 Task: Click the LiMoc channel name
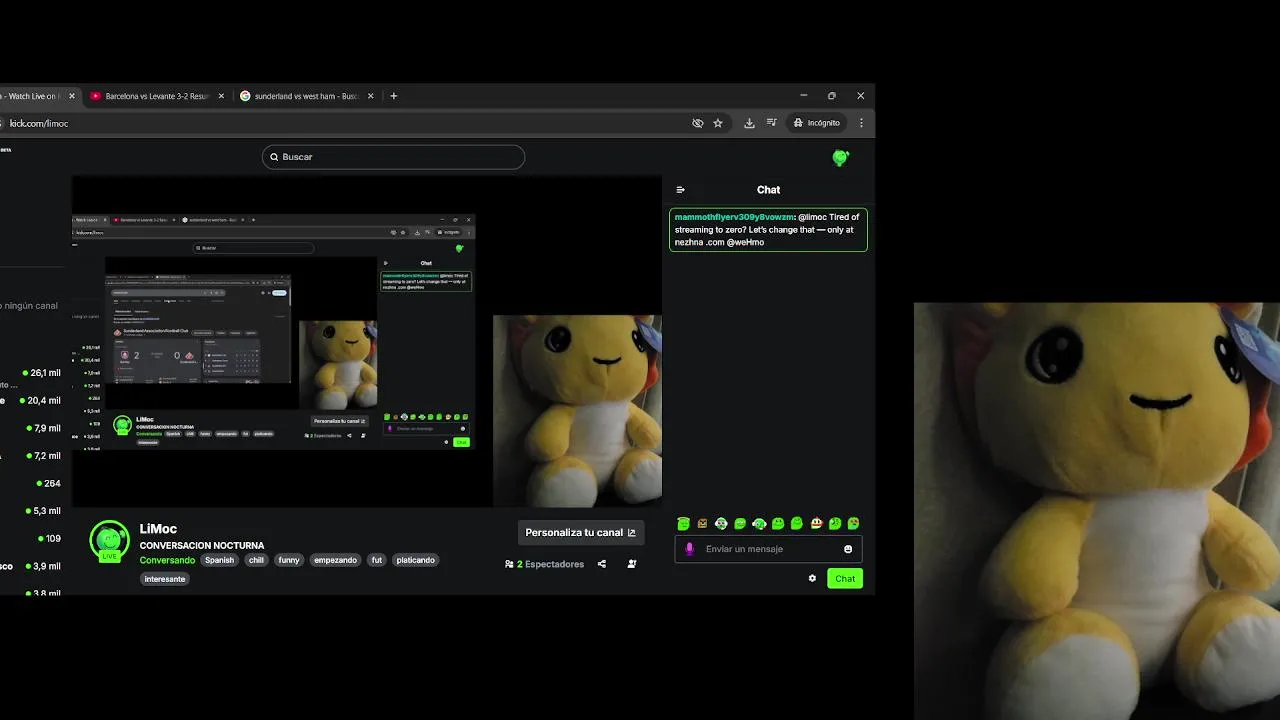(x=158, y=529)
